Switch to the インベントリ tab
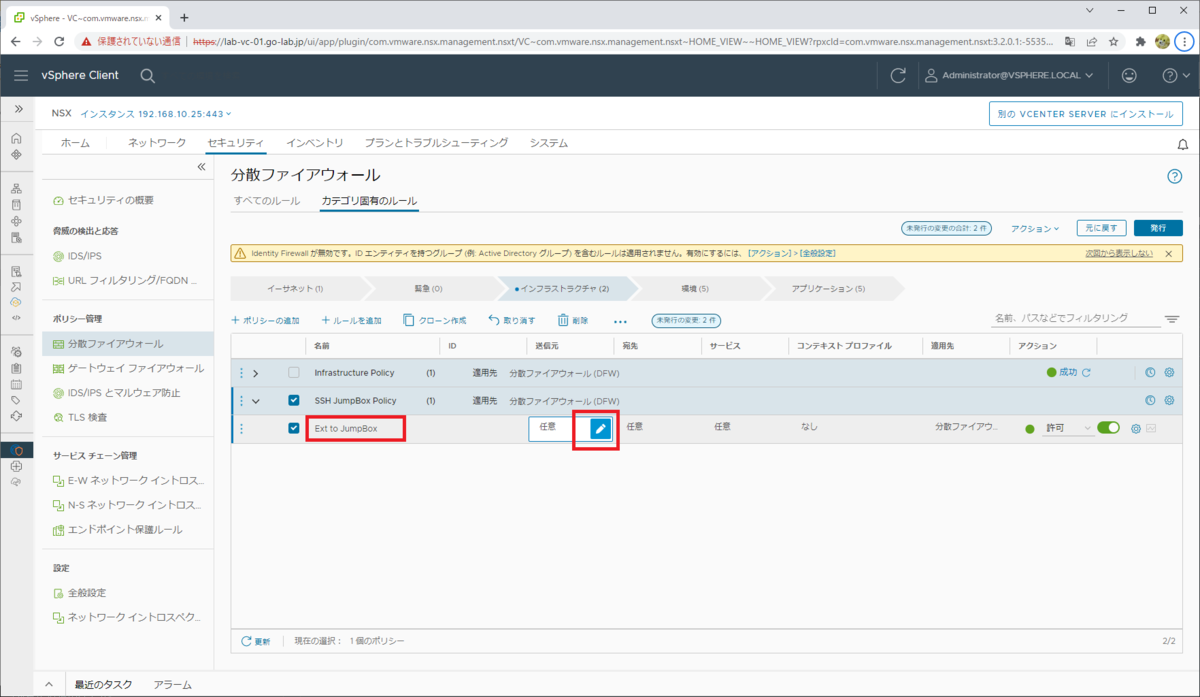1200x697 pixels. (314, 143)
